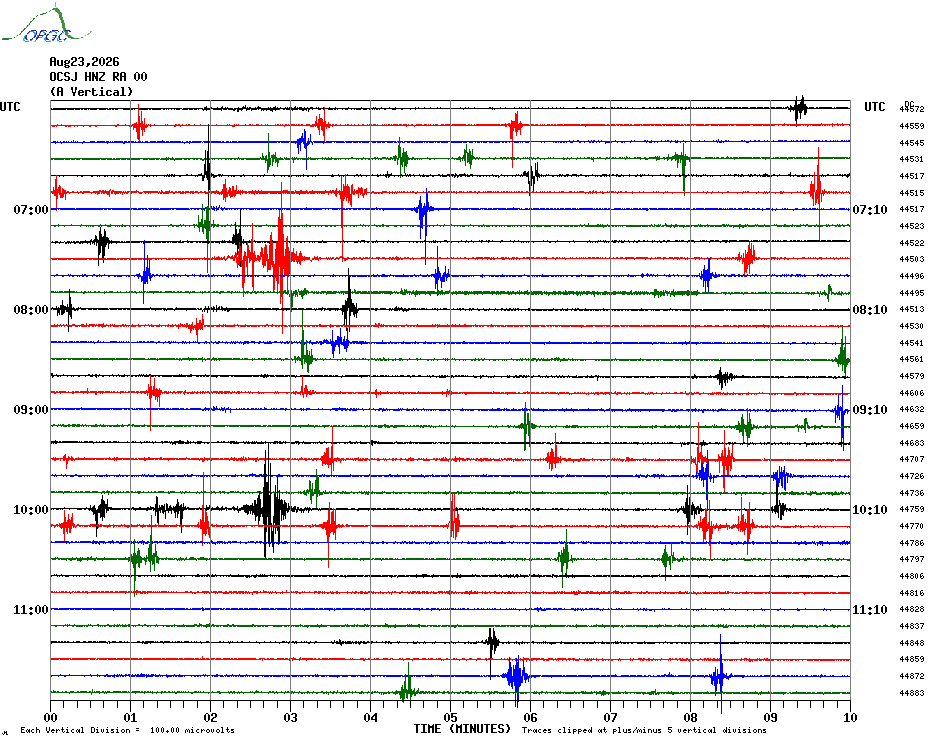Click the DC value 44606

(912, 393)
